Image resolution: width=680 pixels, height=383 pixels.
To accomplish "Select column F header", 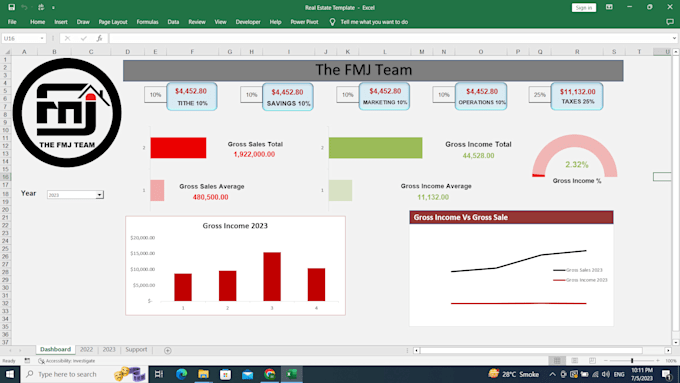I will (x=192, y=52).
